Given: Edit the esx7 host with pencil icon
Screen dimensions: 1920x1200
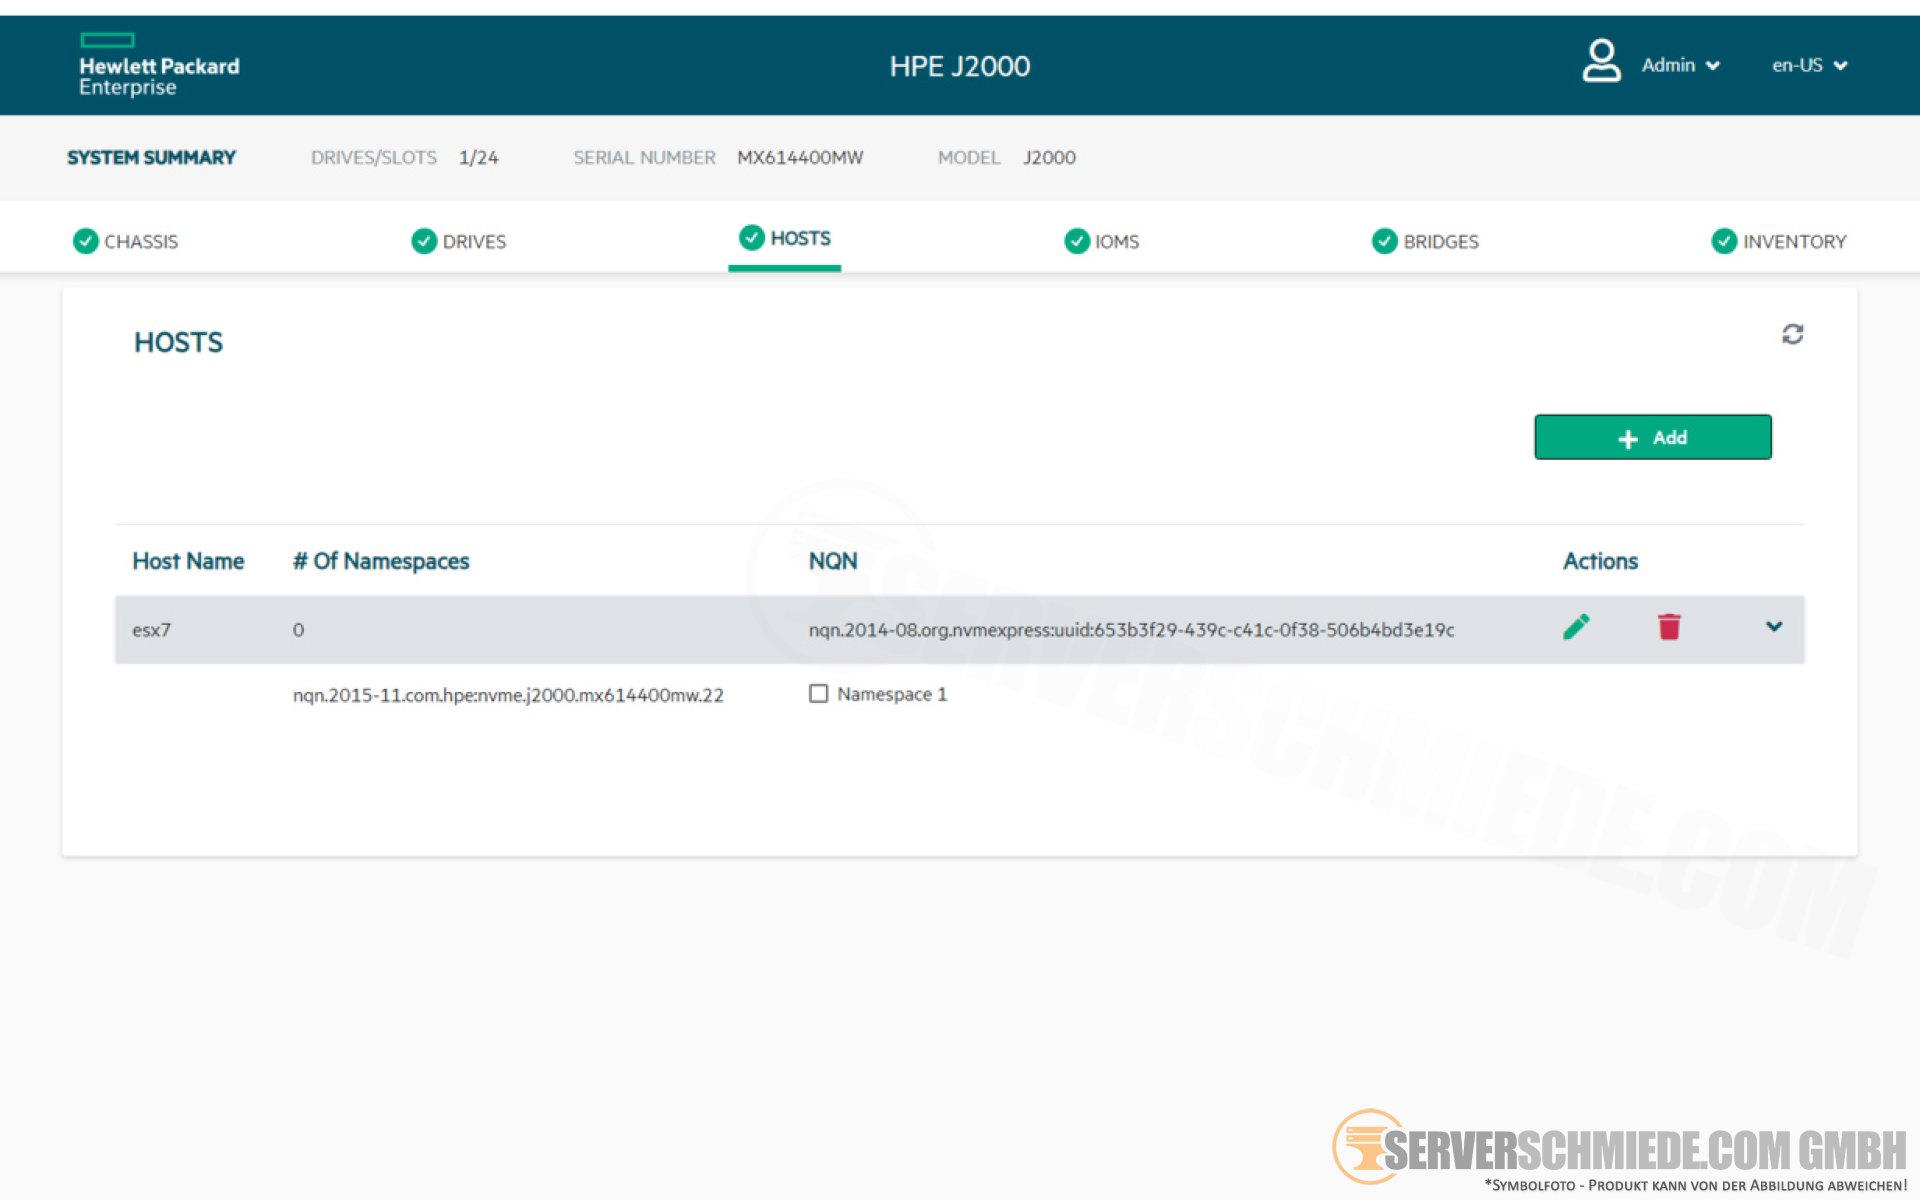Looking at the screenshot, I should [1576, 627].
